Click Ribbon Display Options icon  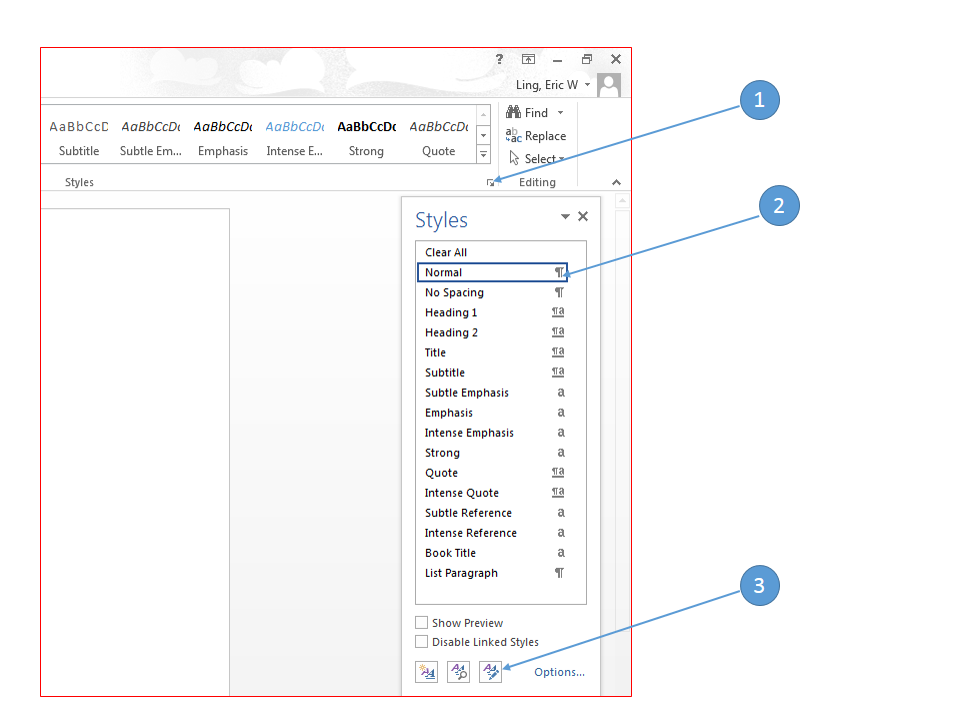coord(528,60)
